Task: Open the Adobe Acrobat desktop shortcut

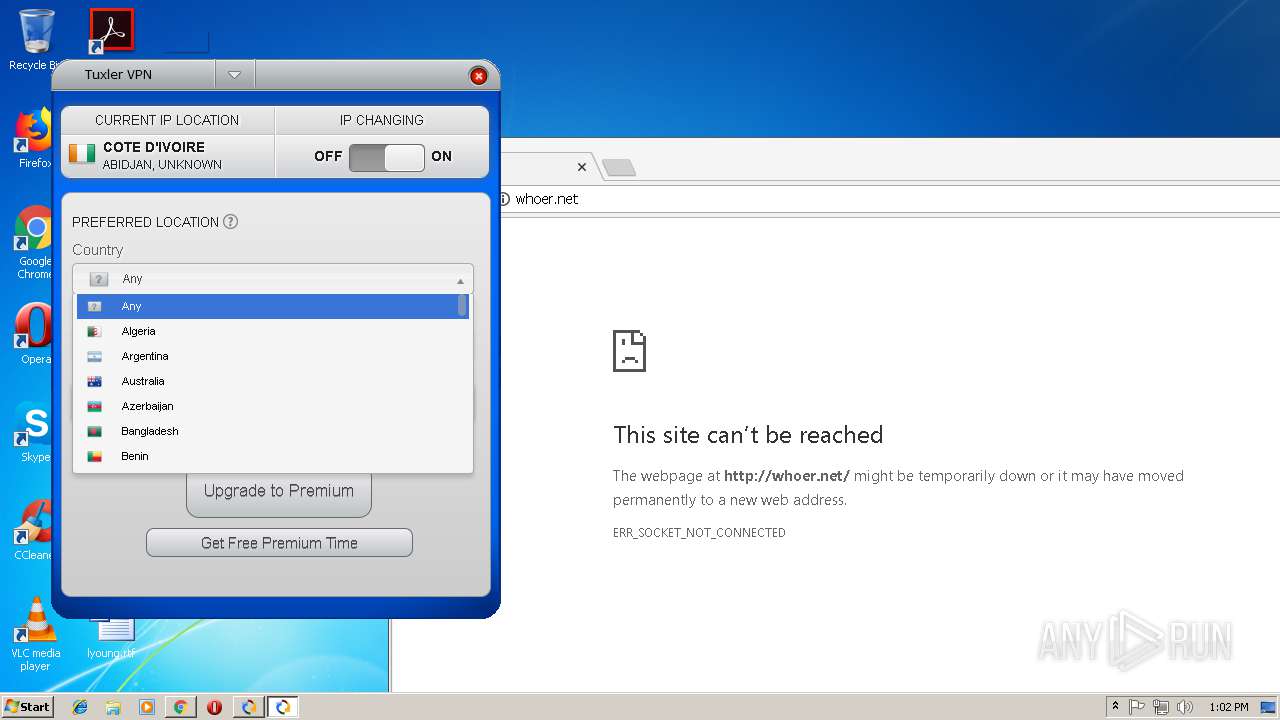Action: [x=111, y=30]
